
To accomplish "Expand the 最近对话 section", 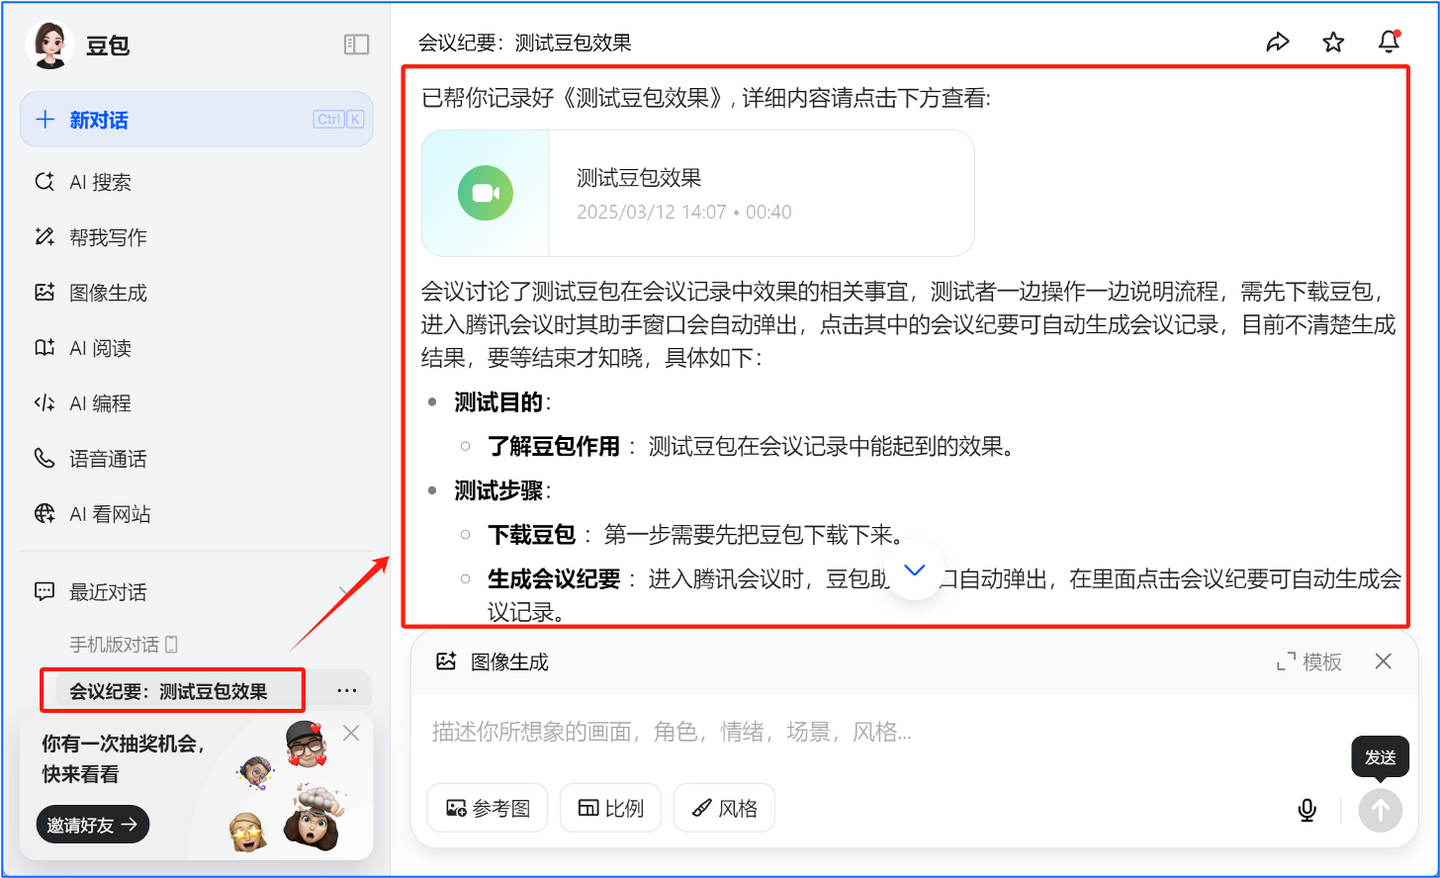I will [344, 592].
